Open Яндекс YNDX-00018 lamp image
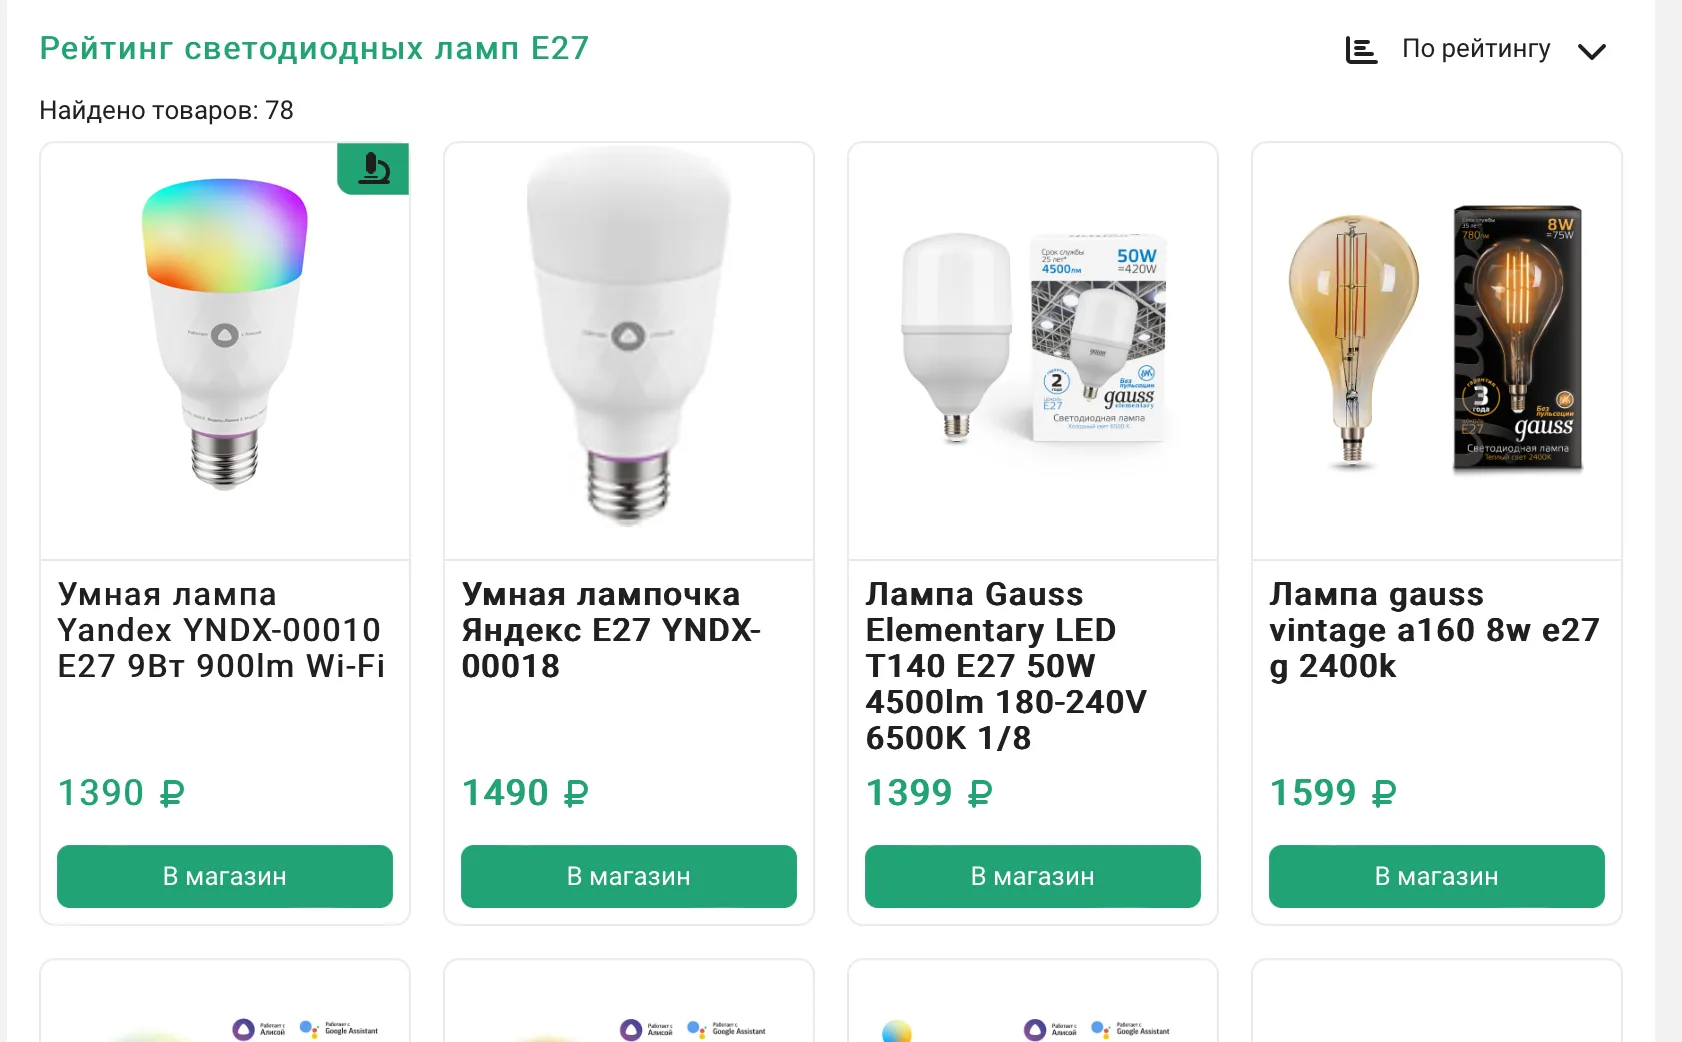This screenshot has height=1042, width=1682. 629,335
